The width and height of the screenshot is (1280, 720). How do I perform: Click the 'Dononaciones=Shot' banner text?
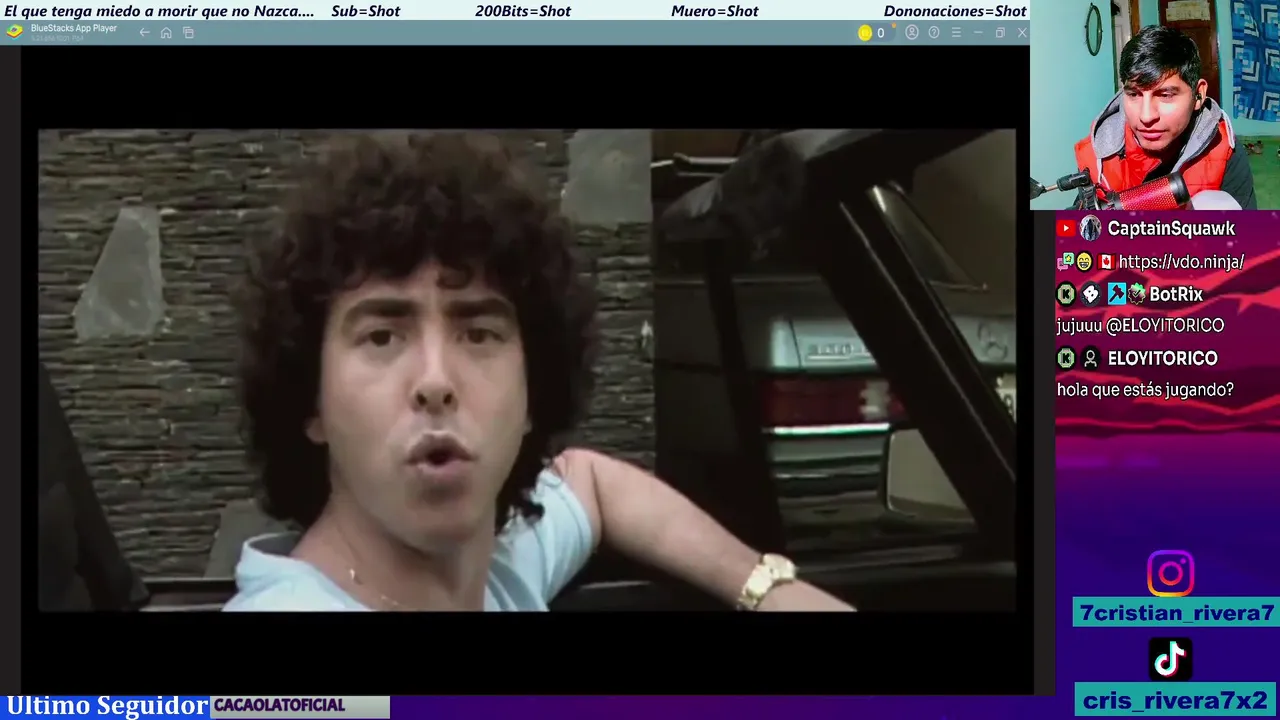tap(955, 11)
